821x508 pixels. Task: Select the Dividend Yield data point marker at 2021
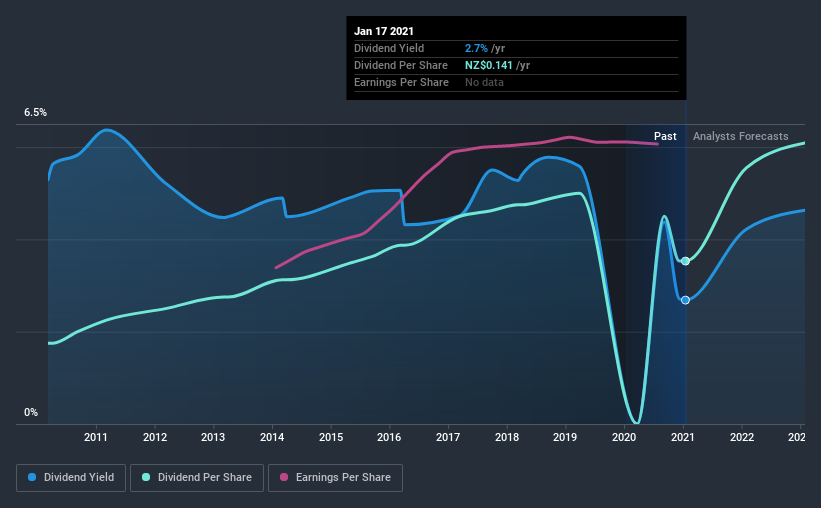685,300
